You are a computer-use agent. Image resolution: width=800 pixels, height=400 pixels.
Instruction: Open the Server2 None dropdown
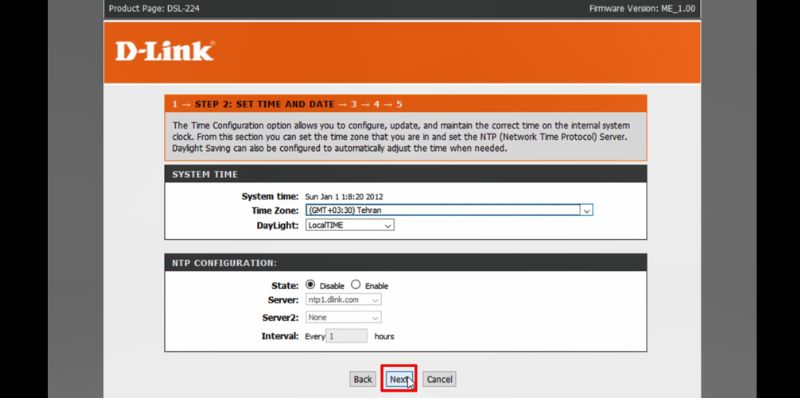click(343, 317)
